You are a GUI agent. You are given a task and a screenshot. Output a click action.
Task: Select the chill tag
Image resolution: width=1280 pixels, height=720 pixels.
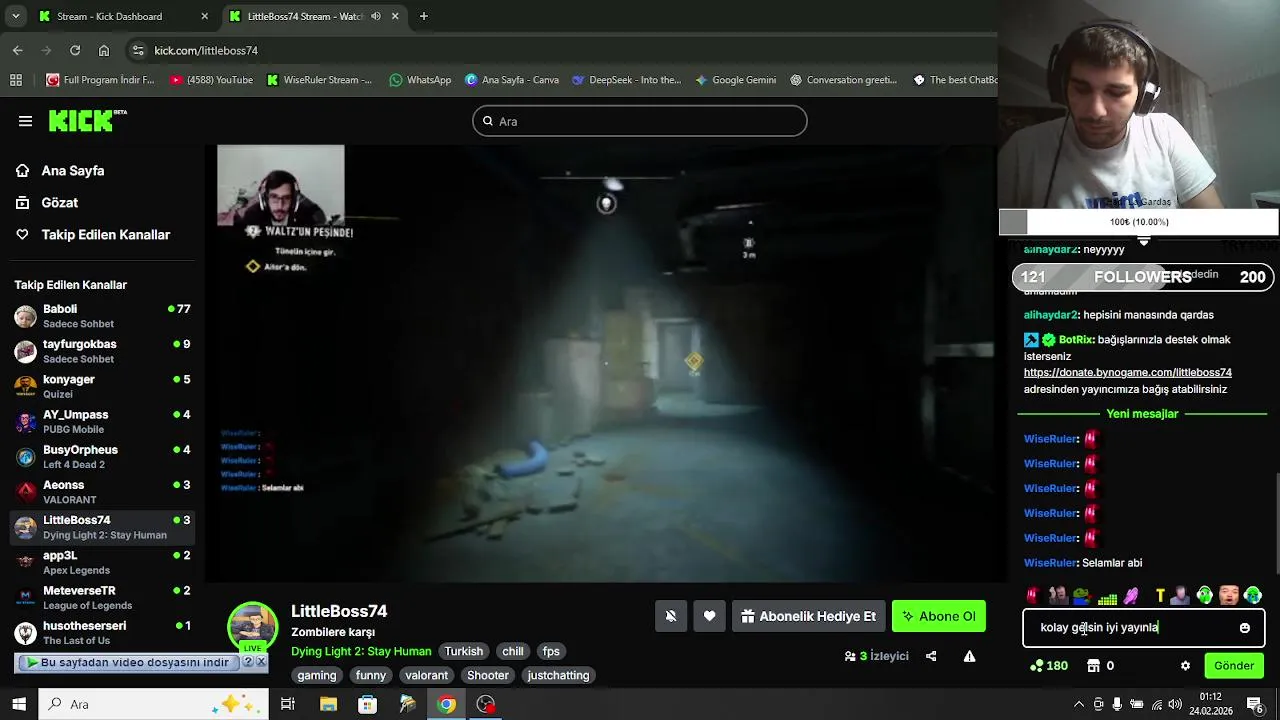(x=513, y=651)
